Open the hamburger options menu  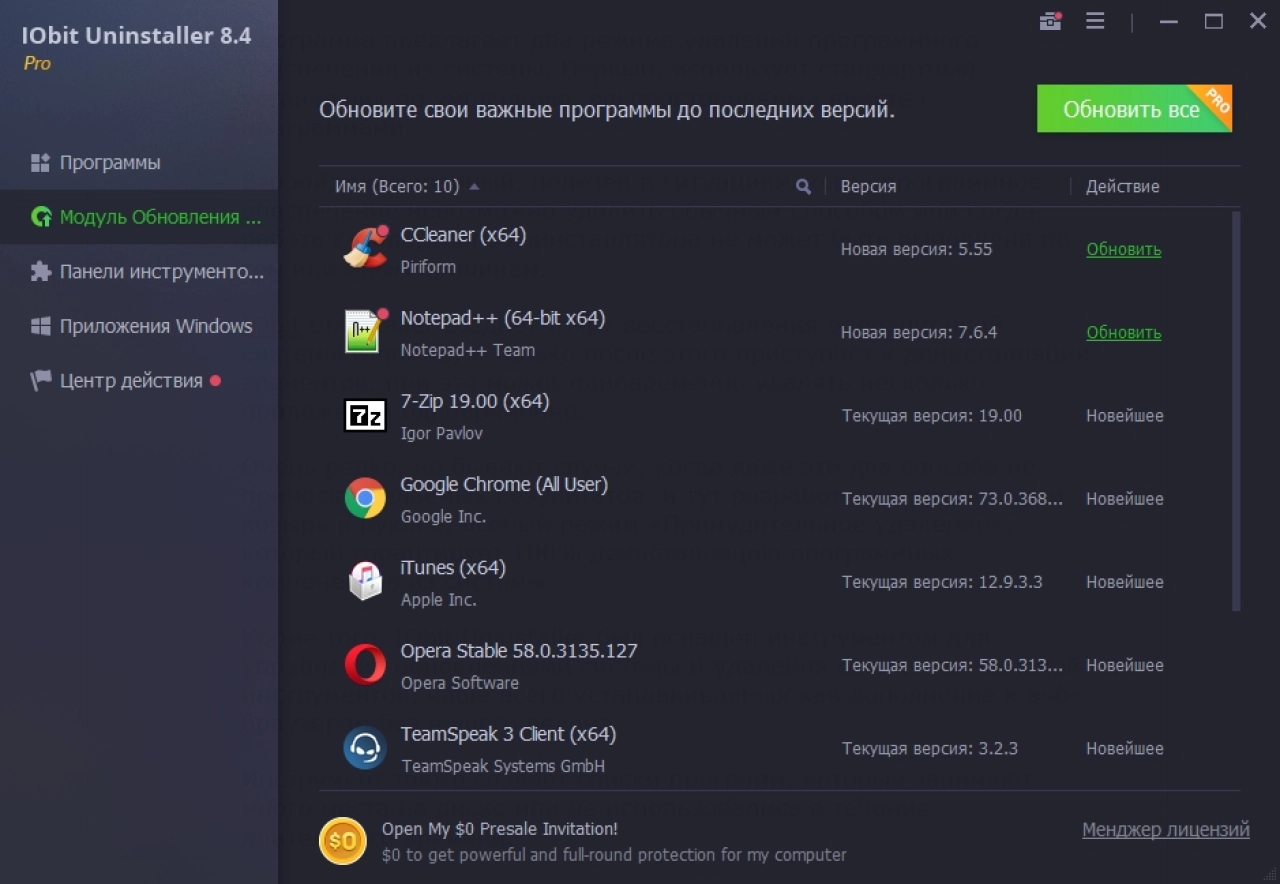[1095, 21]
